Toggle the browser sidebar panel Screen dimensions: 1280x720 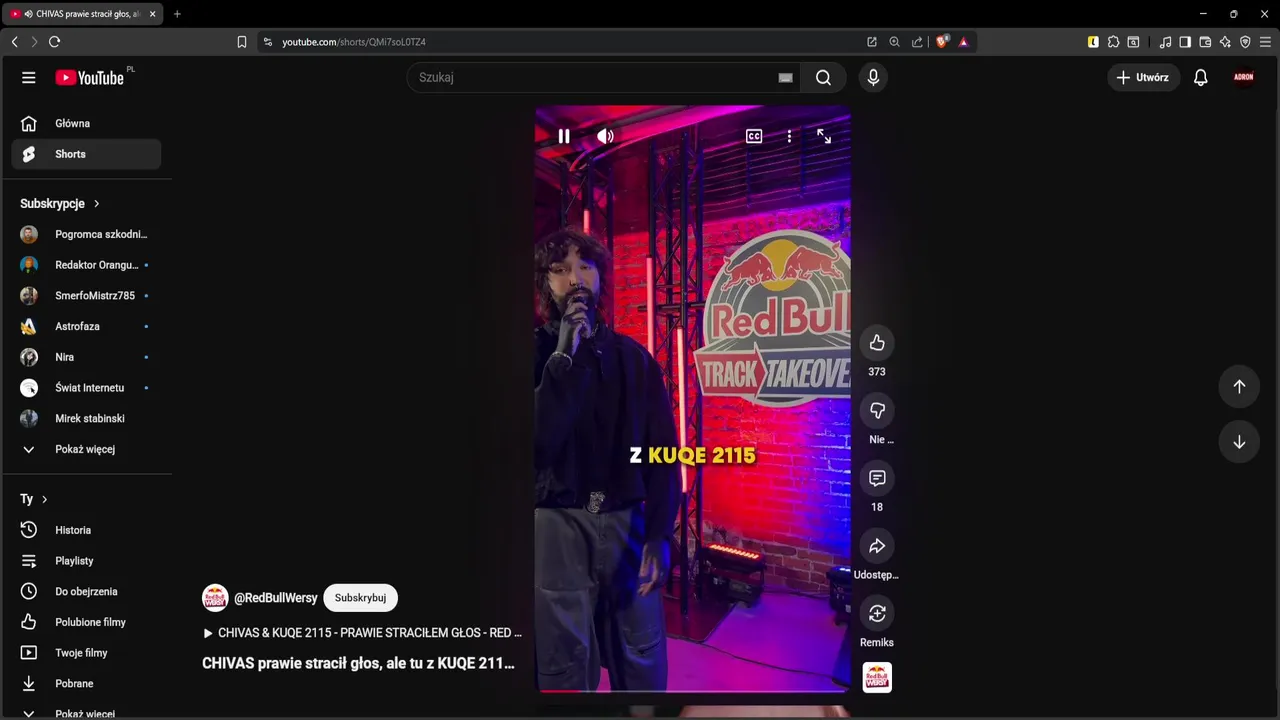(x=1185, y=42)
